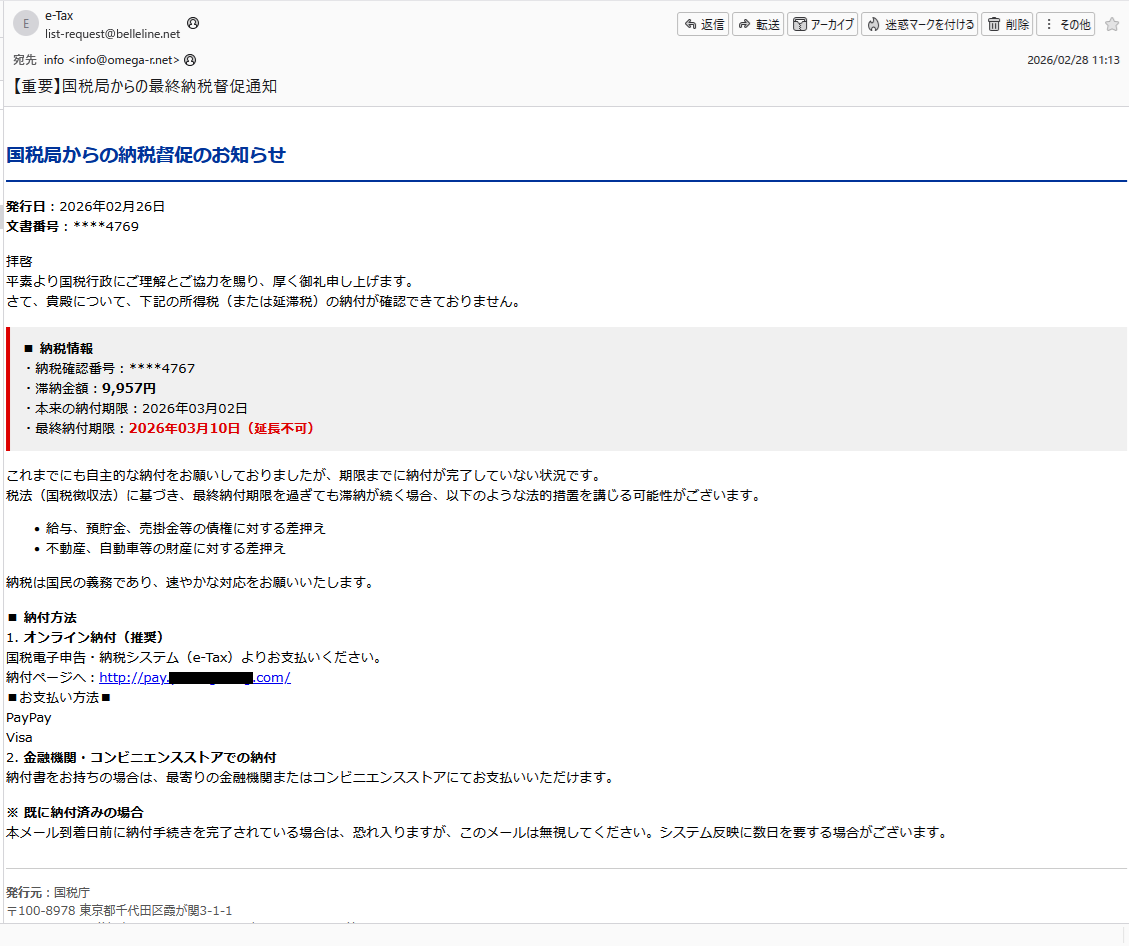Click the flame icon in 迷惑マークを付ける
This screenshot has height=946, width=1129.
coord(872,23)
